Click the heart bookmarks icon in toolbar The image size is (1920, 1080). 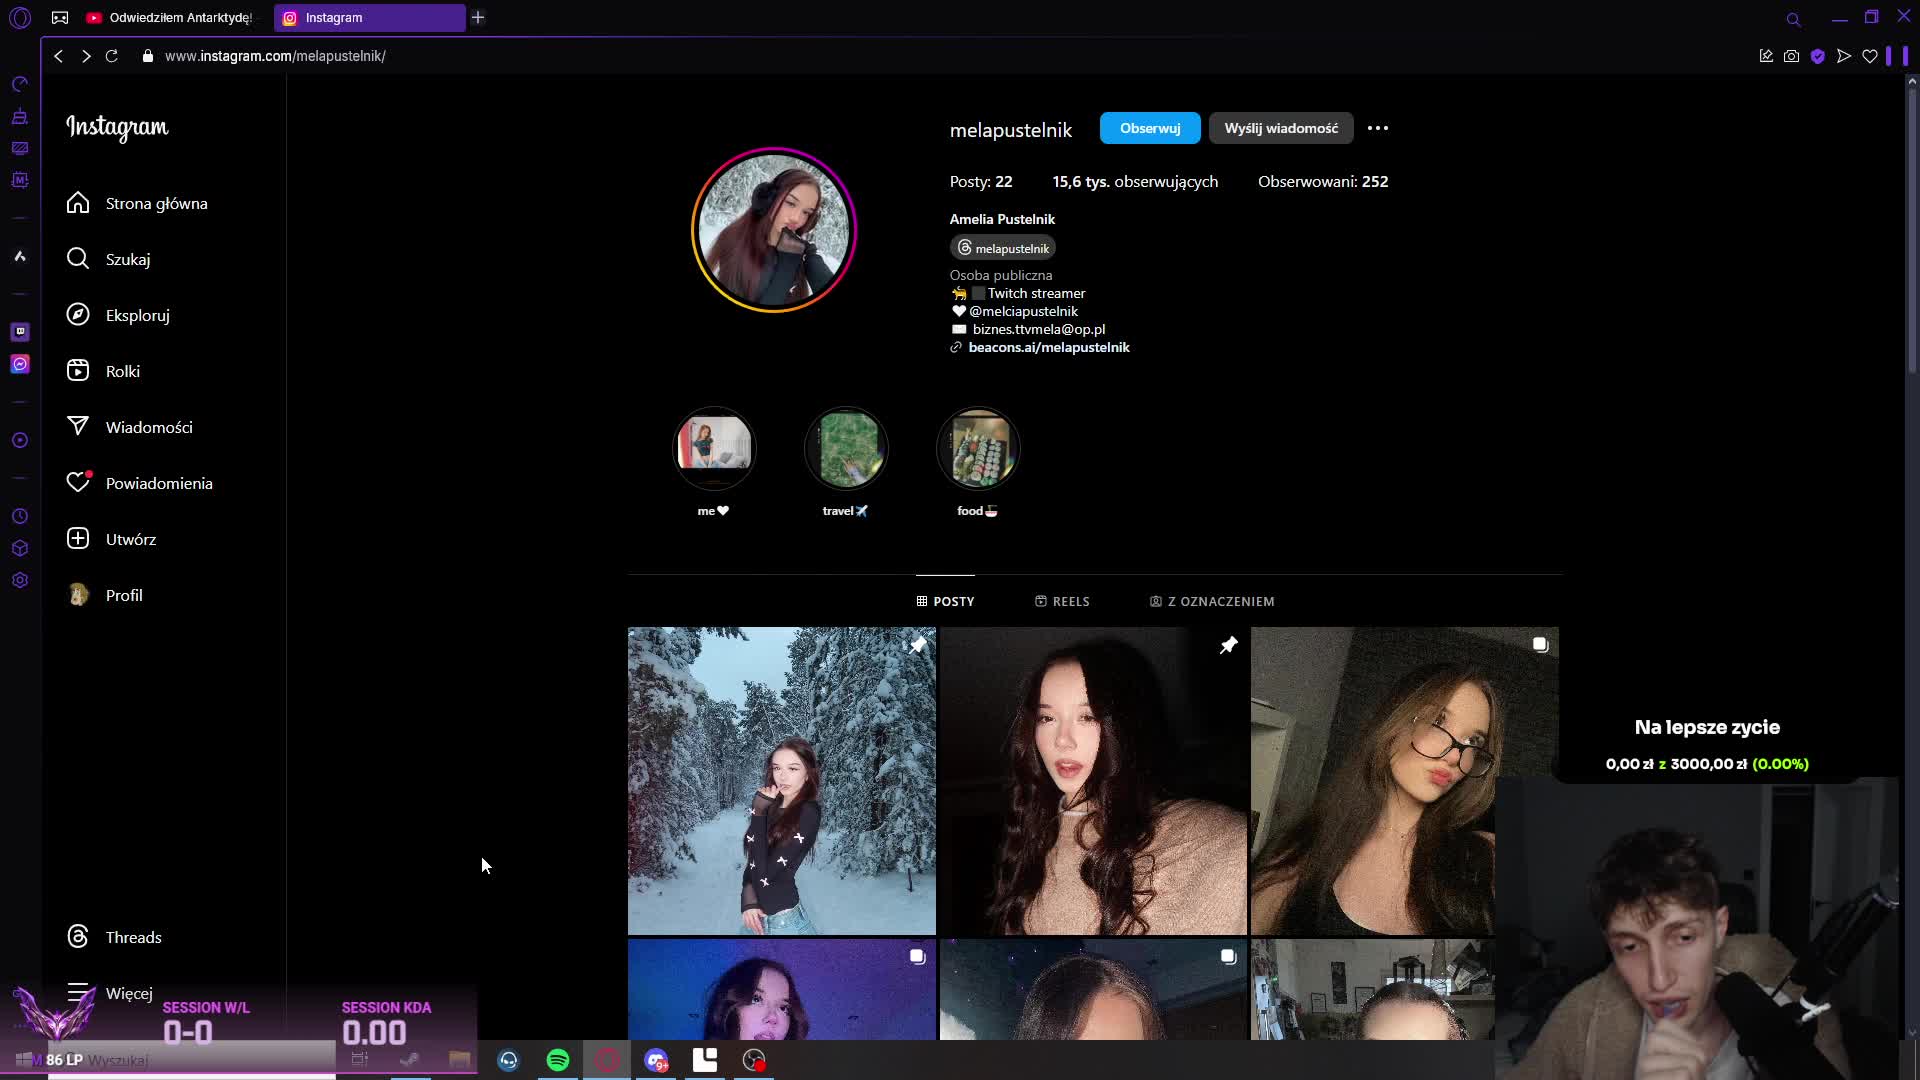(1869, 56)
